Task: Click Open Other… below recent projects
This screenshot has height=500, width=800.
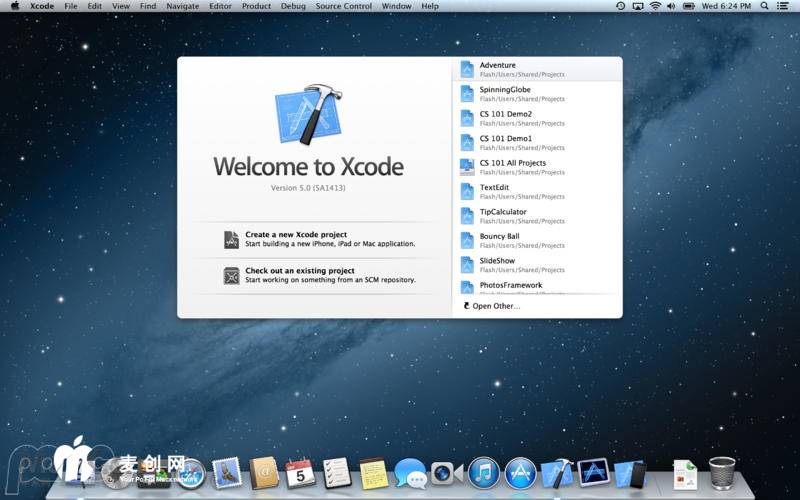Action: tap(495, 306)
